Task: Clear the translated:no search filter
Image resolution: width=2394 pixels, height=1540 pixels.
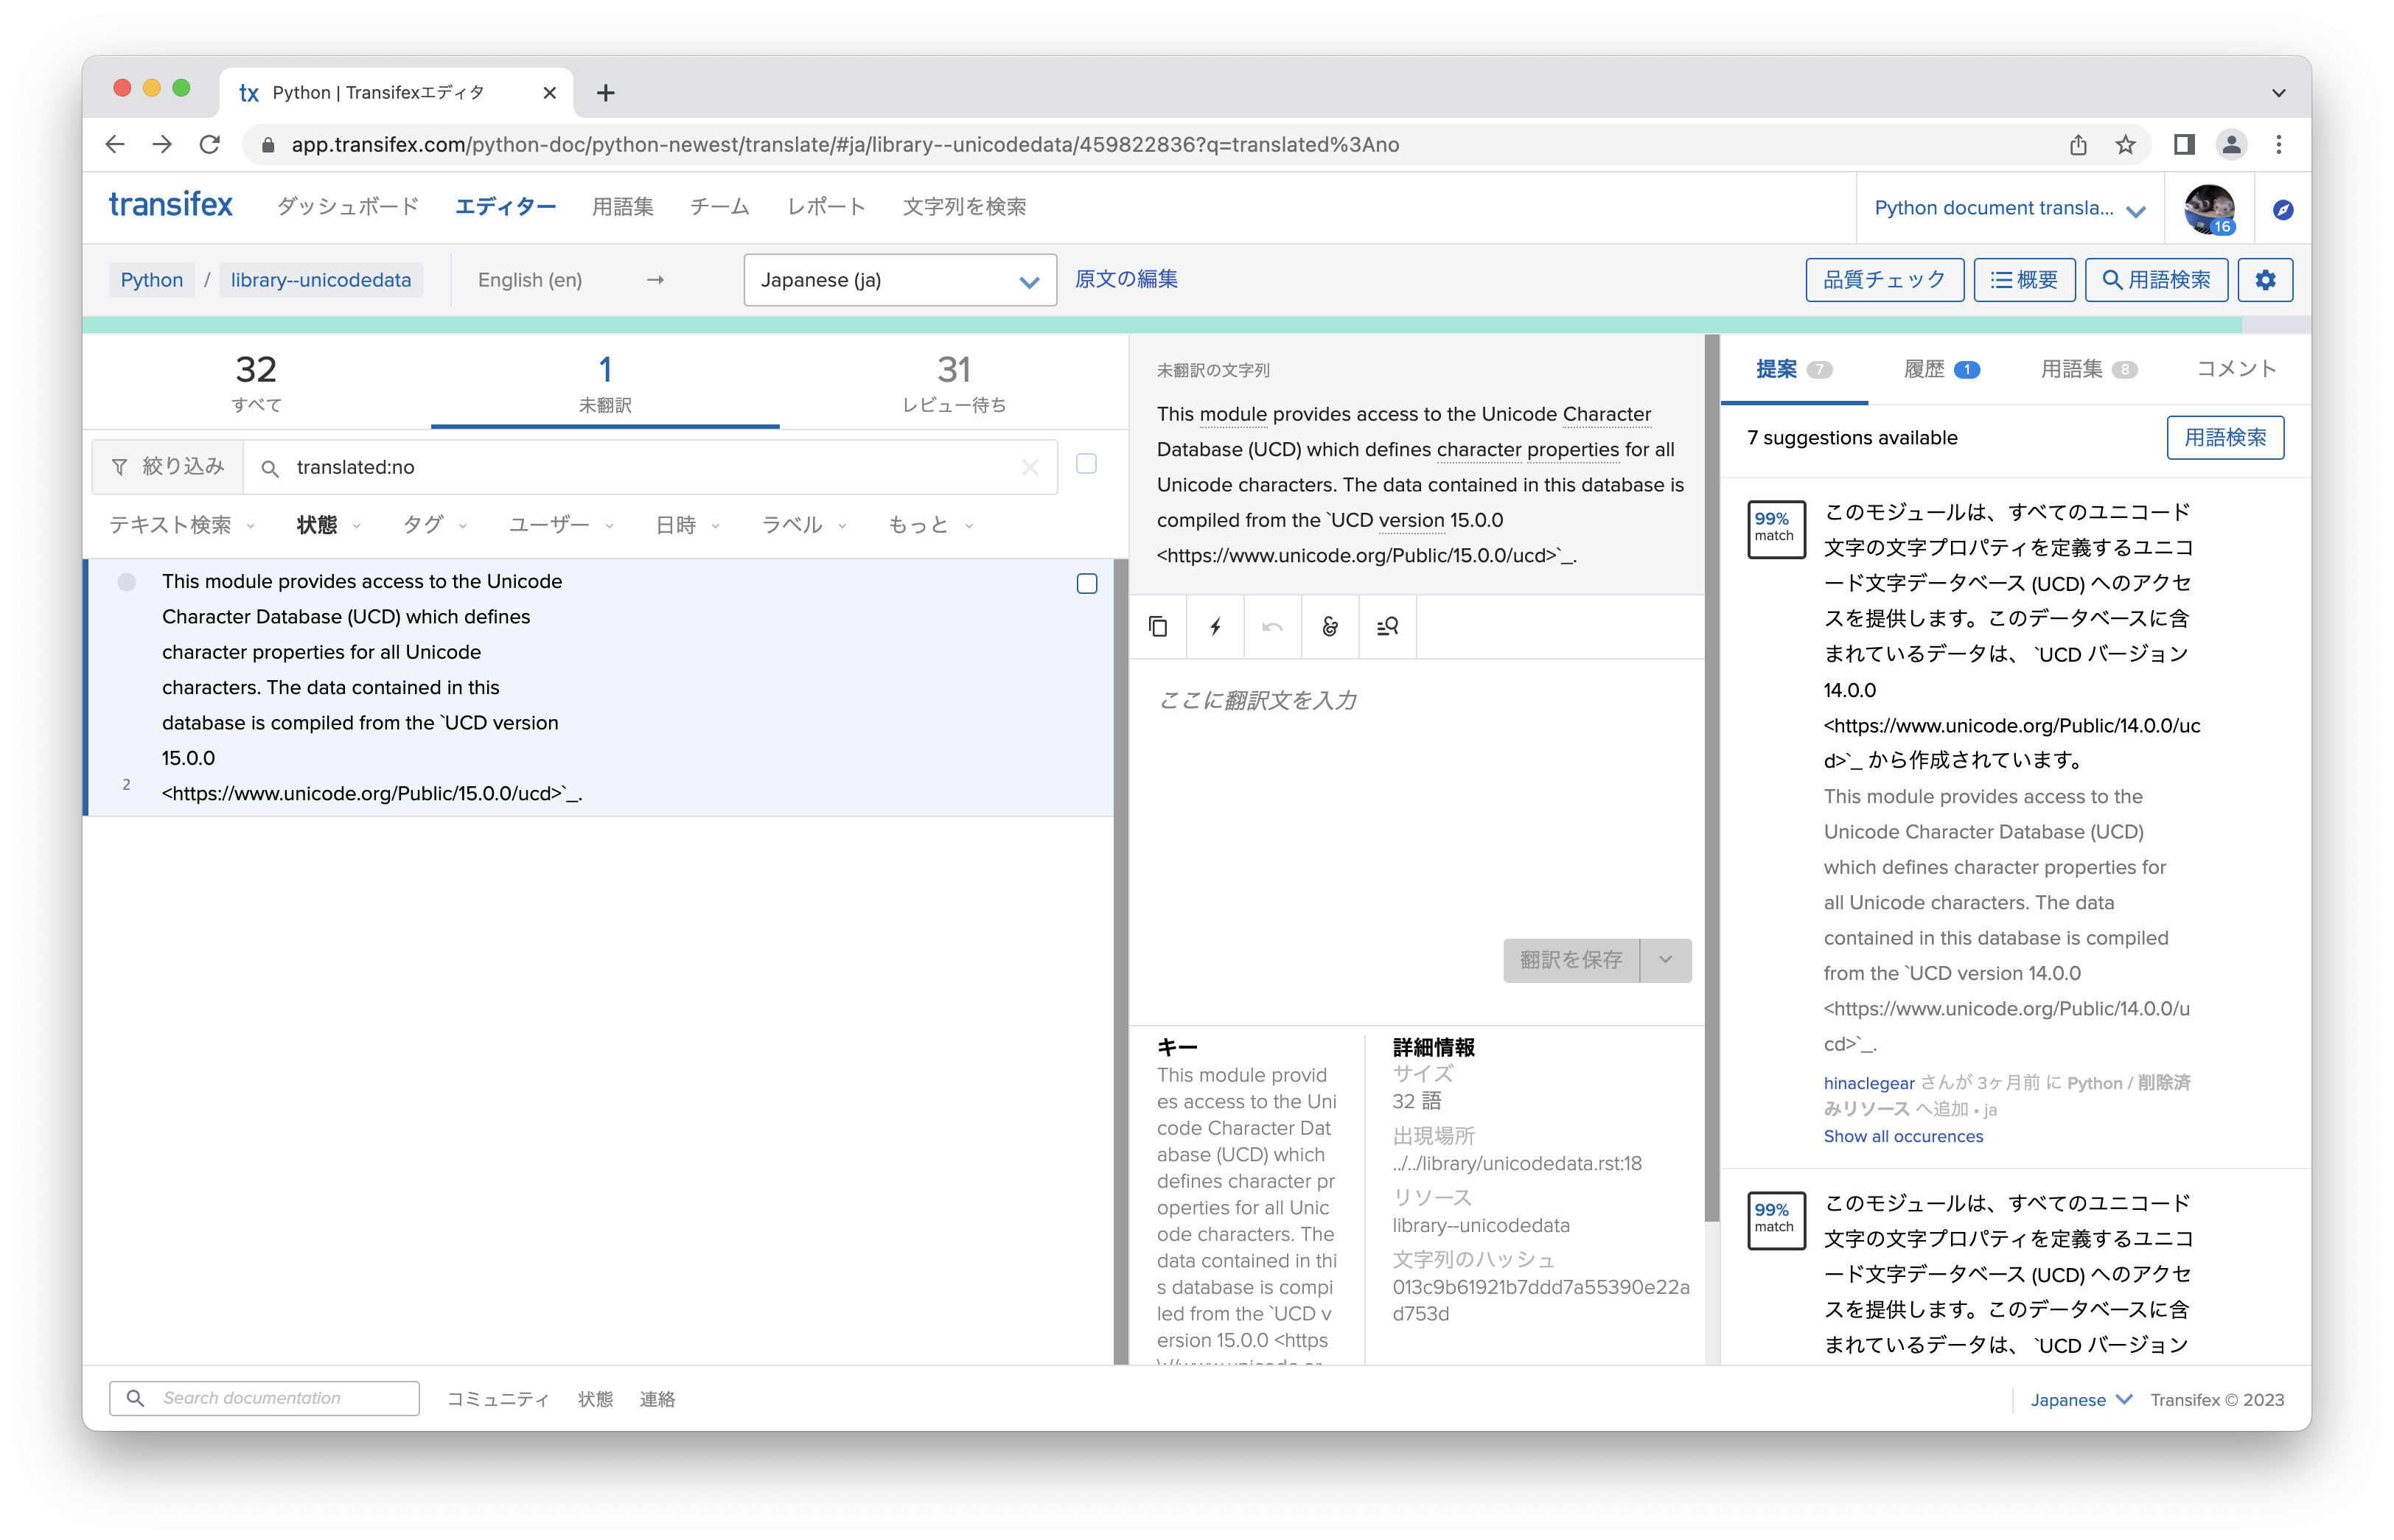Action: tap(1030, 467)
